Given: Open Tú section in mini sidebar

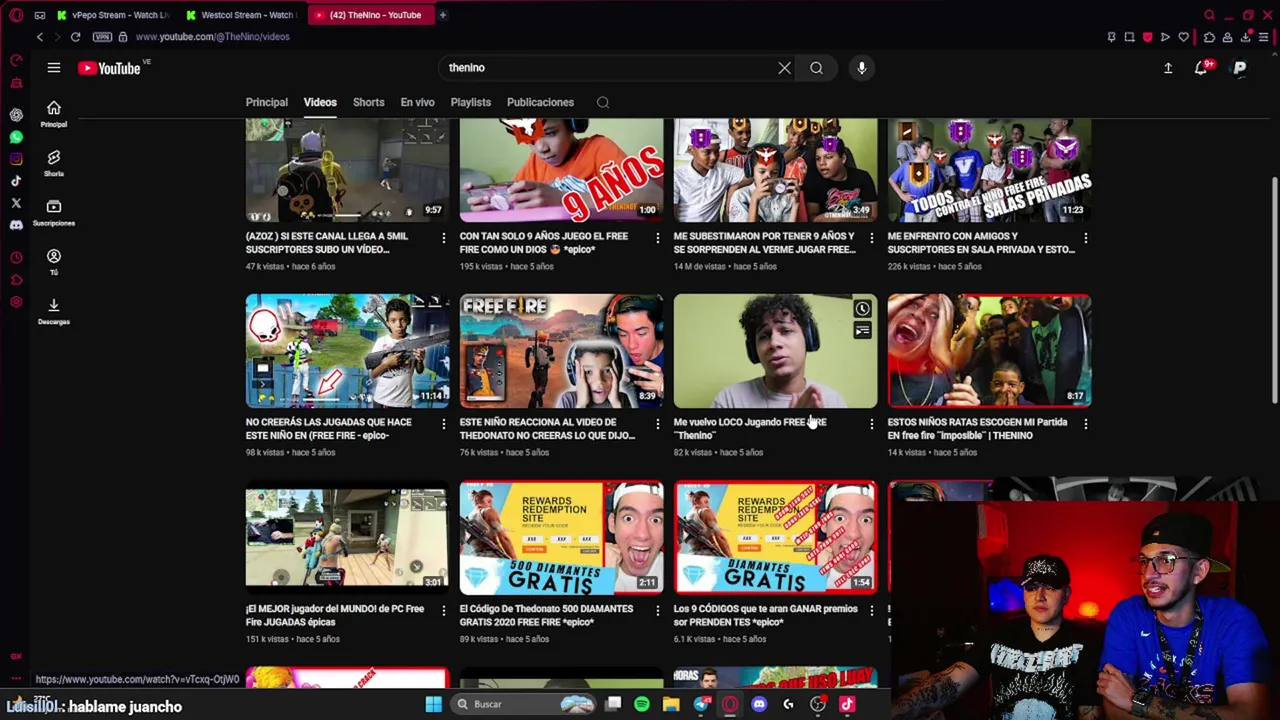Looking at the screenshot, I should [x=54, y=261].
